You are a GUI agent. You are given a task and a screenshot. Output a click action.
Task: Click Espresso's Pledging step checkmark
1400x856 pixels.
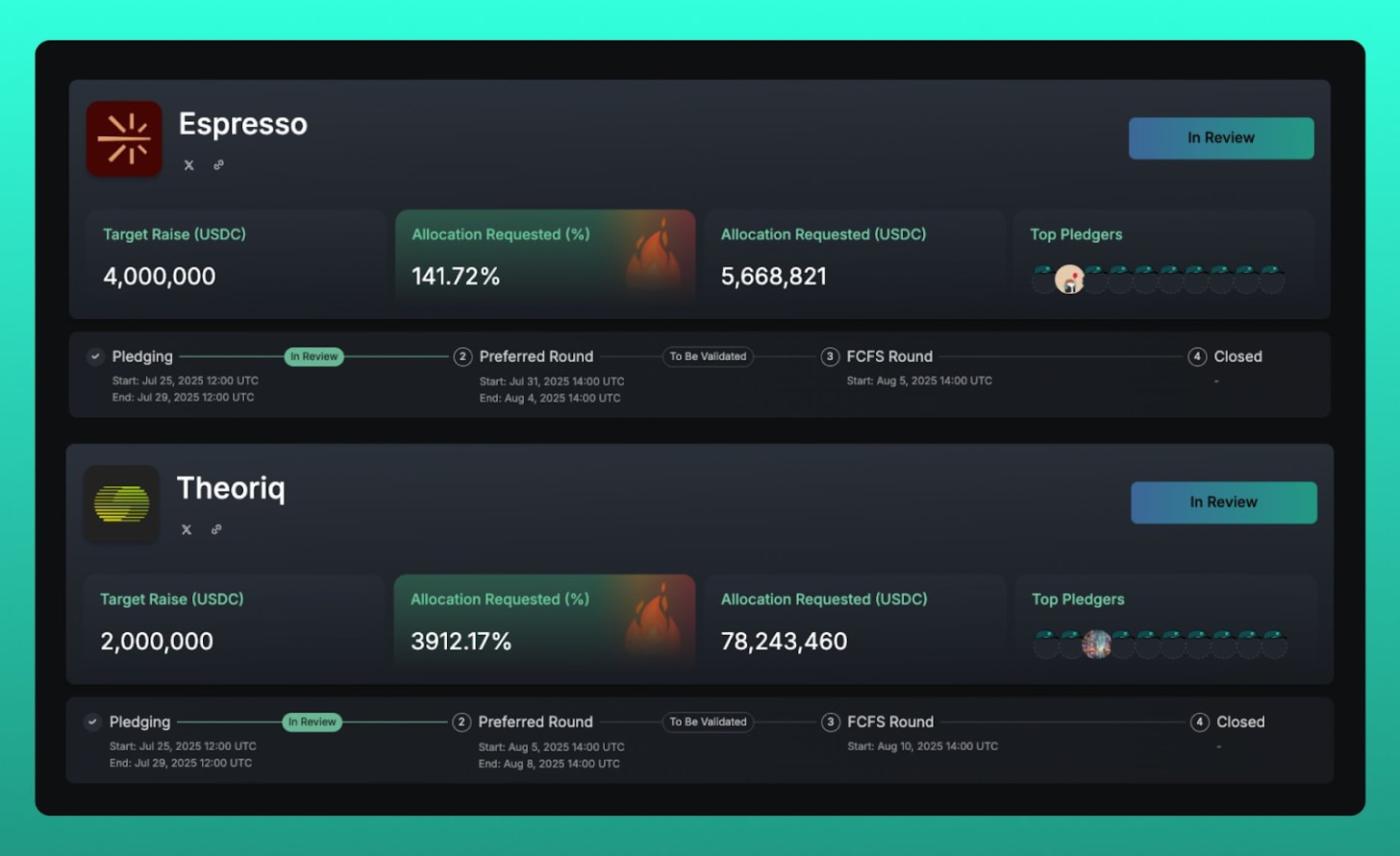(x=95, y=356)
